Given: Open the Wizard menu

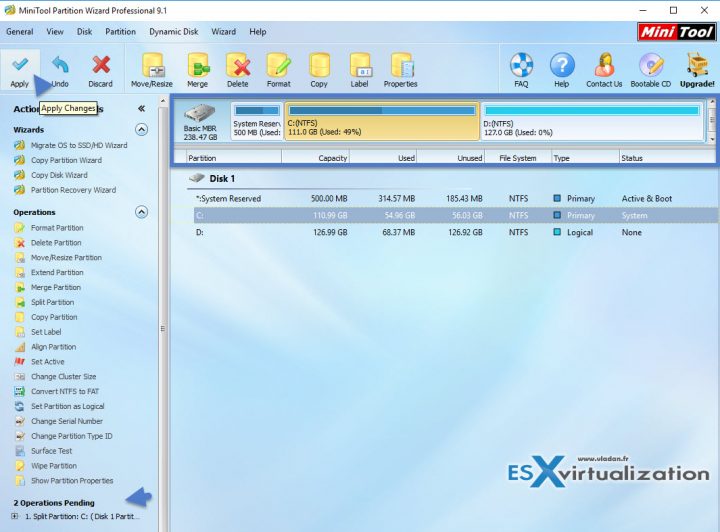Looking at the screenshot, I should point(224,32).
